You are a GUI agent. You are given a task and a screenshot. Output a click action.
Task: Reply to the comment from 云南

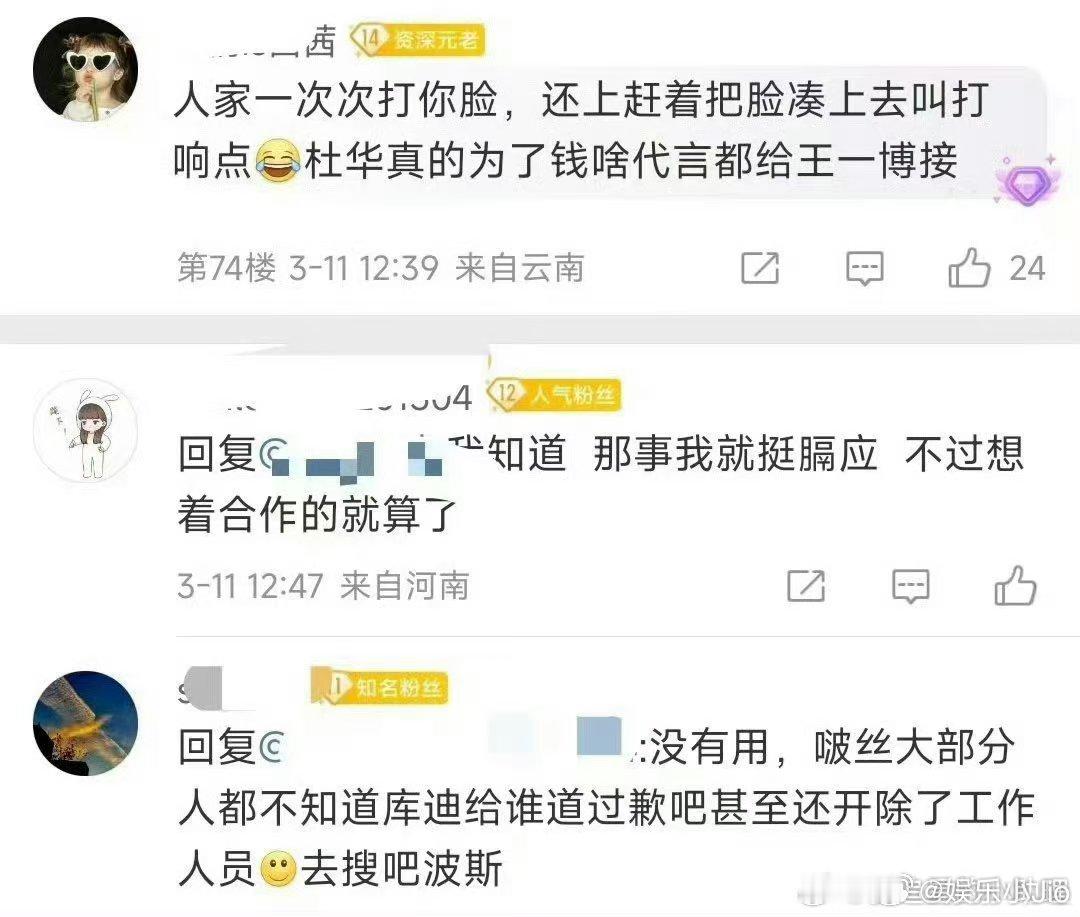[x=864, y=268]
